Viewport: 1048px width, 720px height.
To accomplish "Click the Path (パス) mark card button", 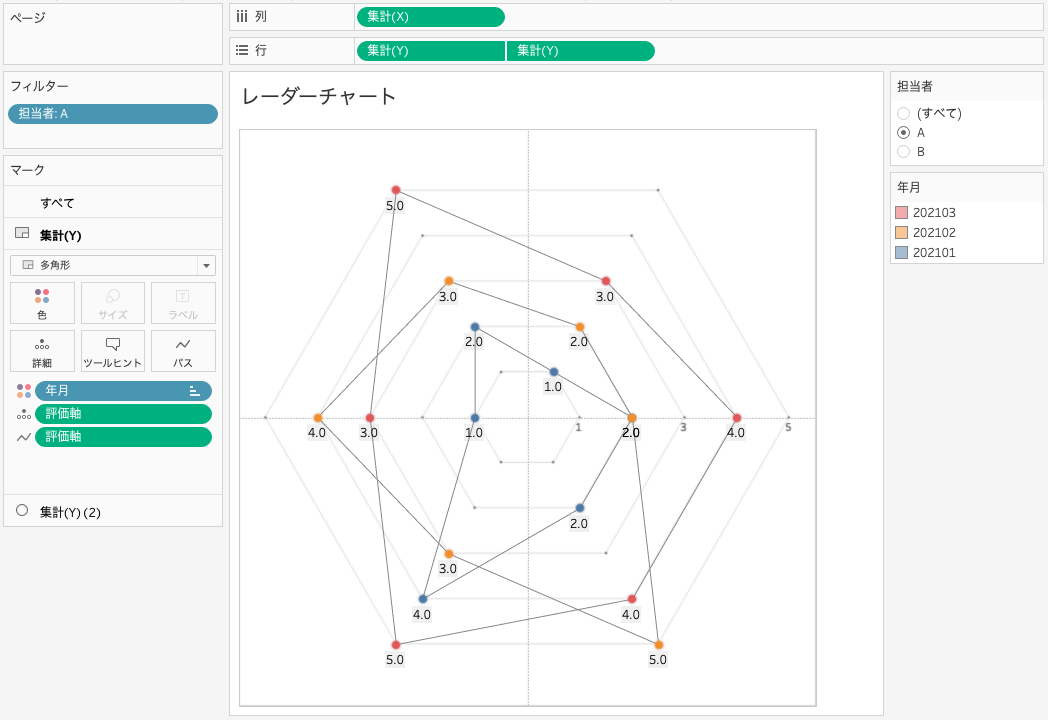I will tap(183, 351).
